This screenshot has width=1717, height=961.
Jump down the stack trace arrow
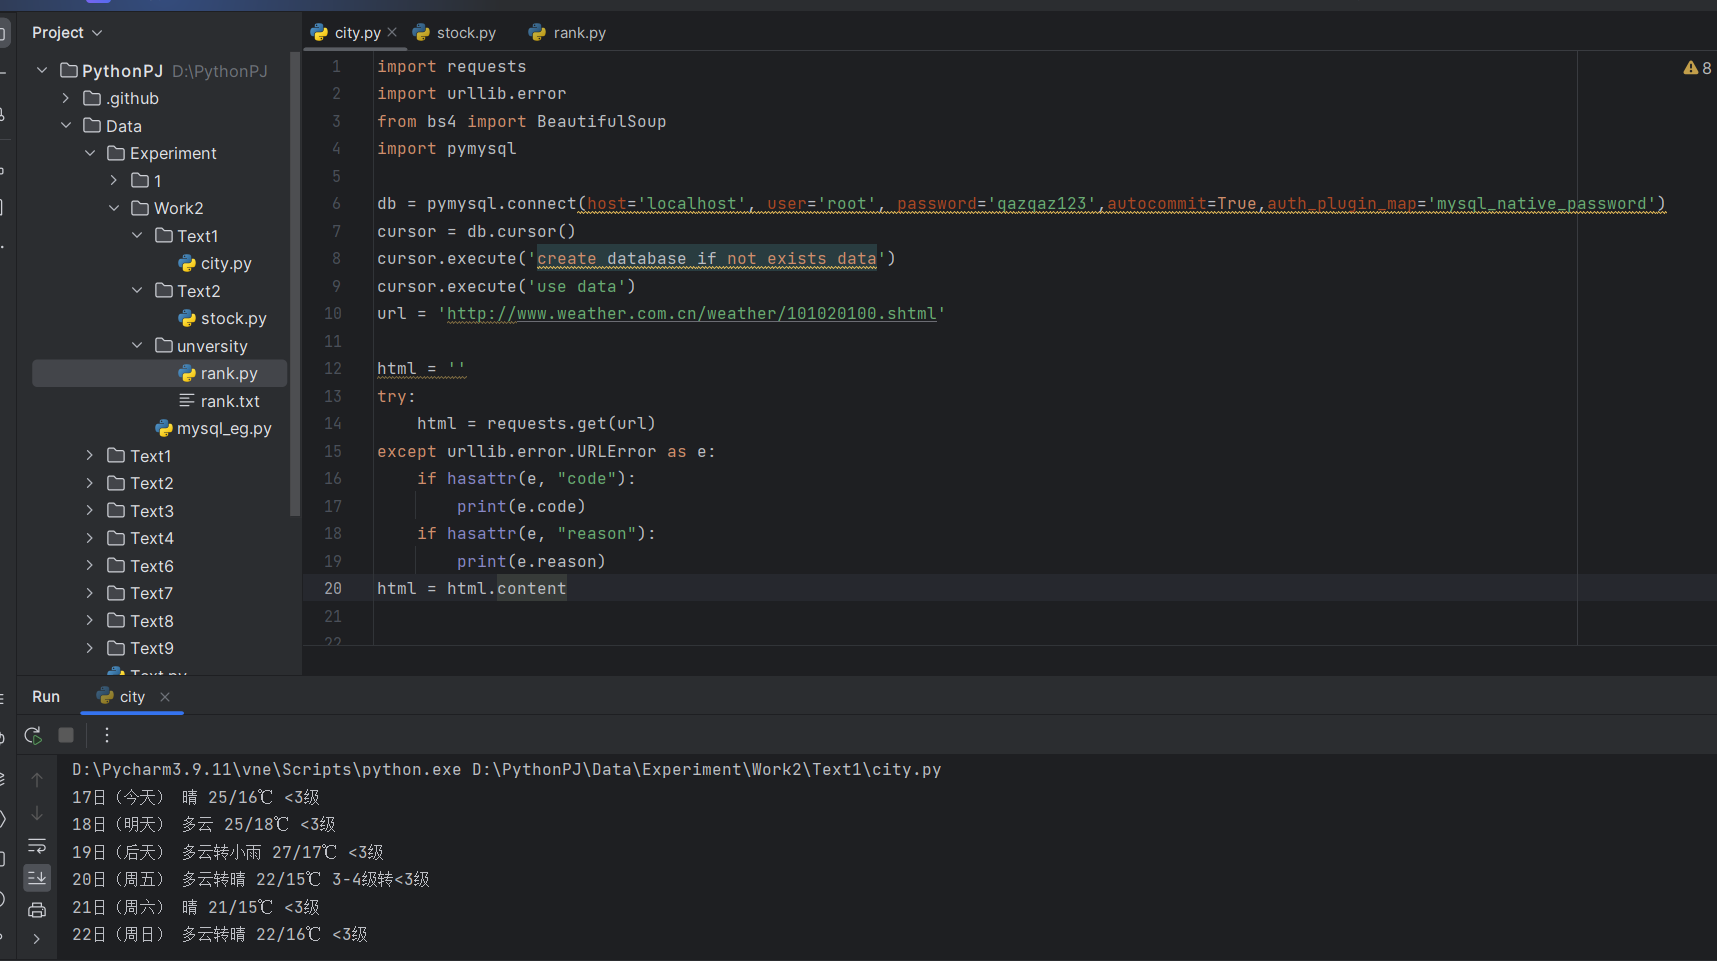coord(37,813)
